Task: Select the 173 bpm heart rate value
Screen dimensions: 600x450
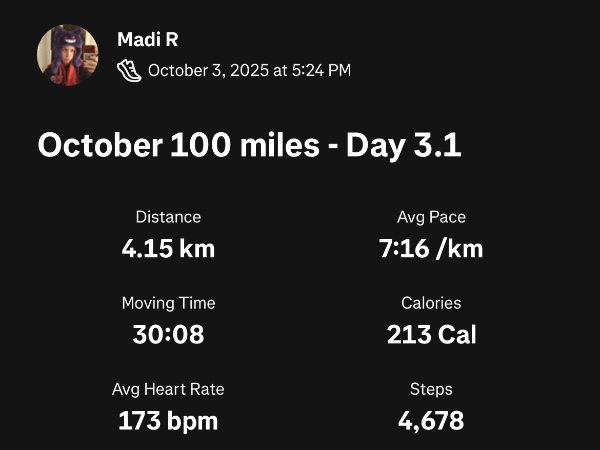Action: 168,420
